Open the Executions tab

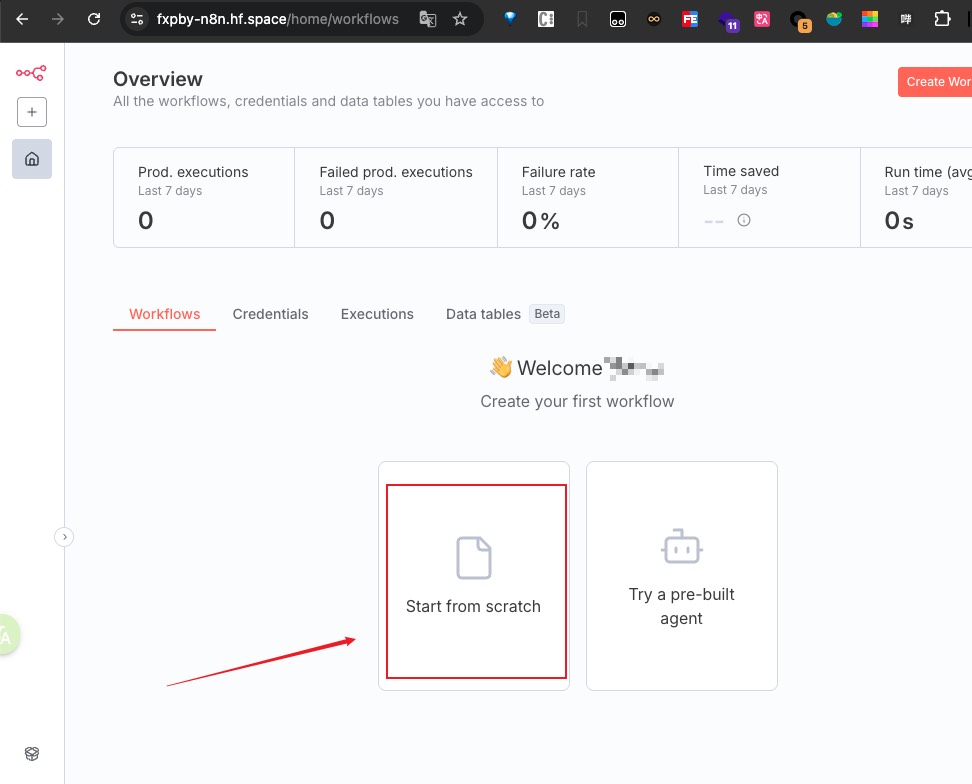click(377, 314)
